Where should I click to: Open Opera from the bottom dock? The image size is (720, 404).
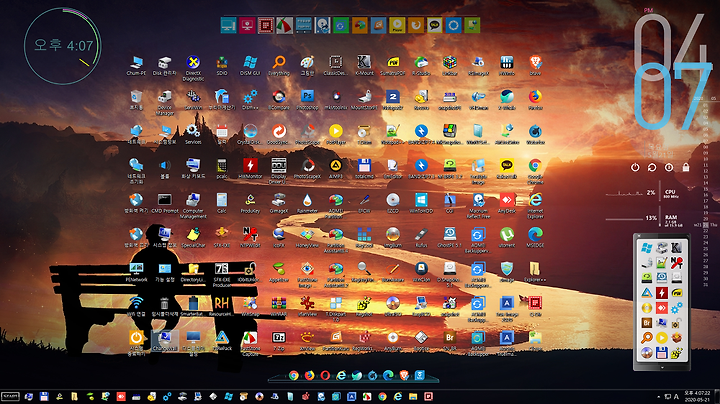[x=325, y=376]
